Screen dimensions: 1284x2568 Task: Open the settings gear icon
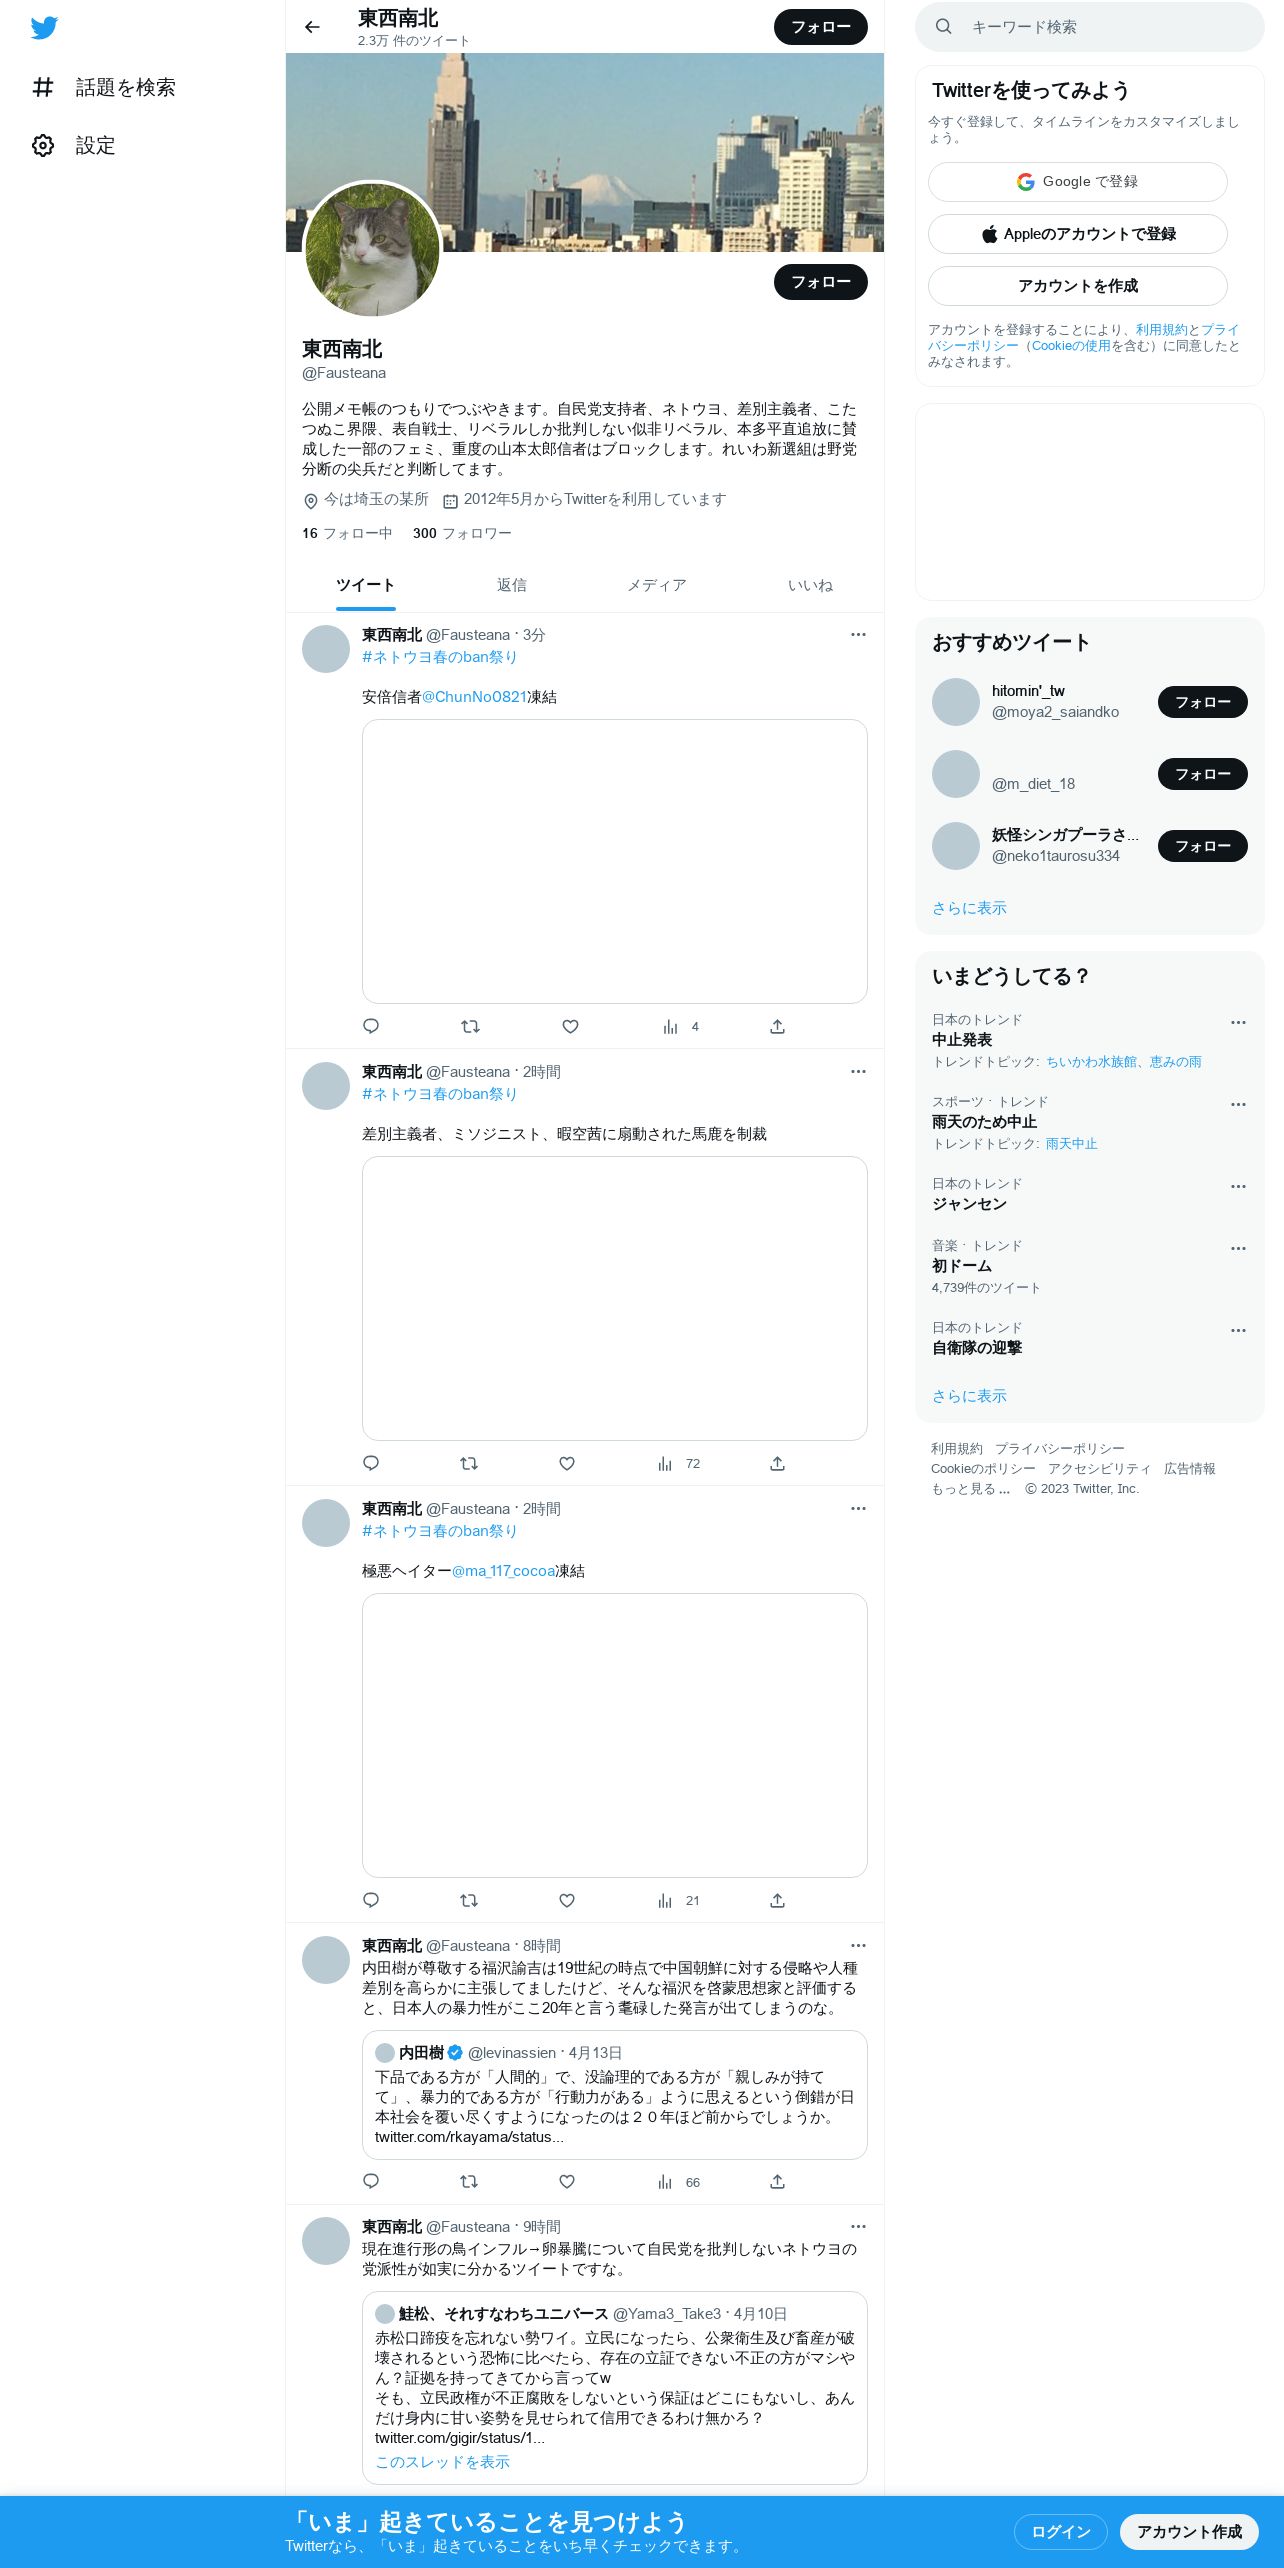click(43, 145)
